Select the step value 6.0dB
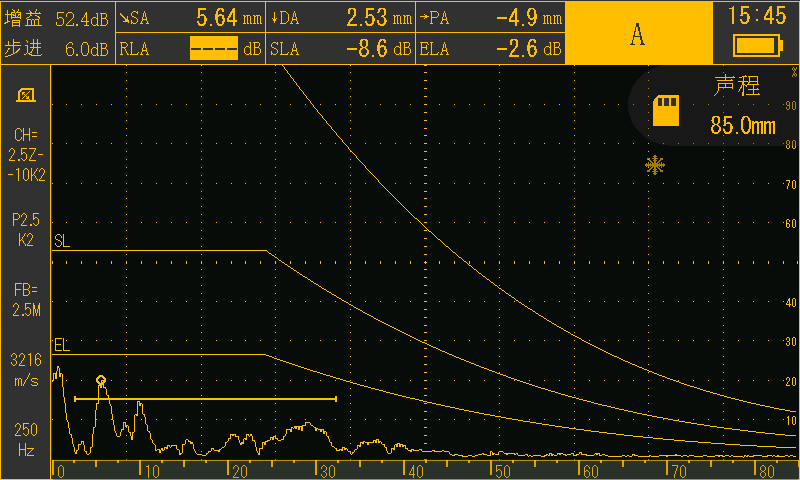The image size is (800, 480). tap(87, 49)
